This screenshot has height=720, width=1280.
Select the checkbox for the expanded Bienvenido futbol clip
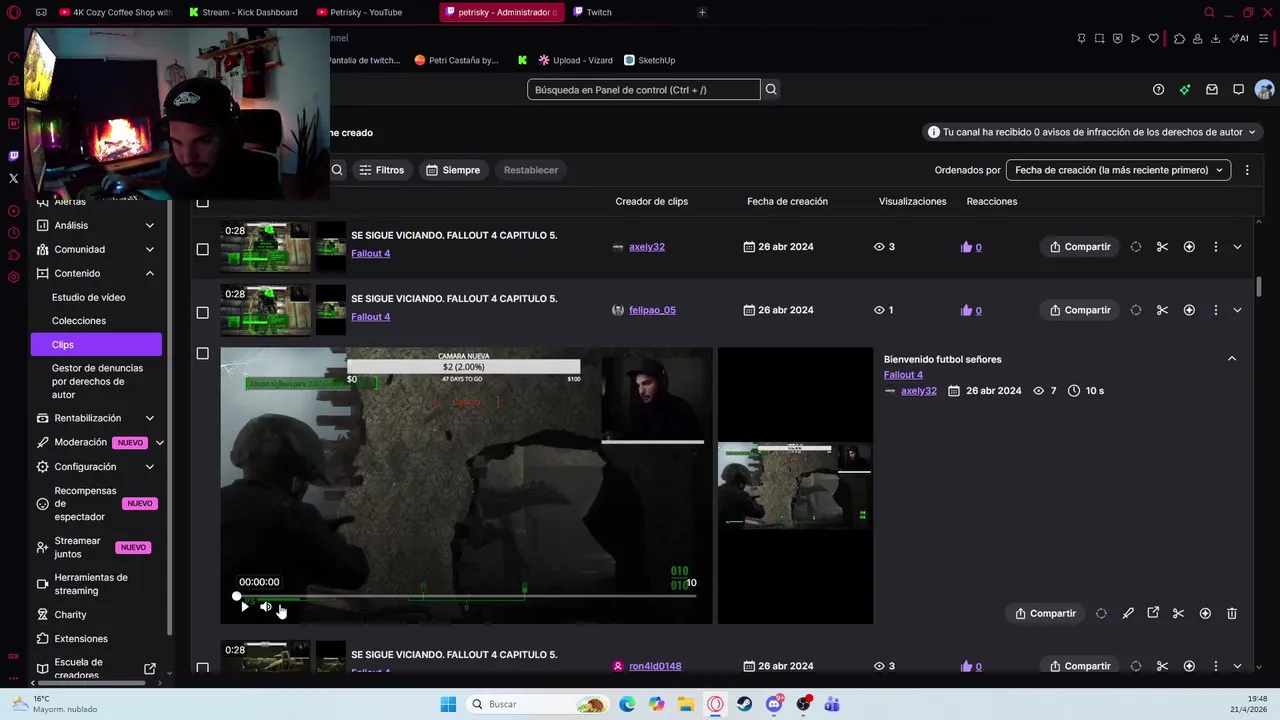(202, 353)
